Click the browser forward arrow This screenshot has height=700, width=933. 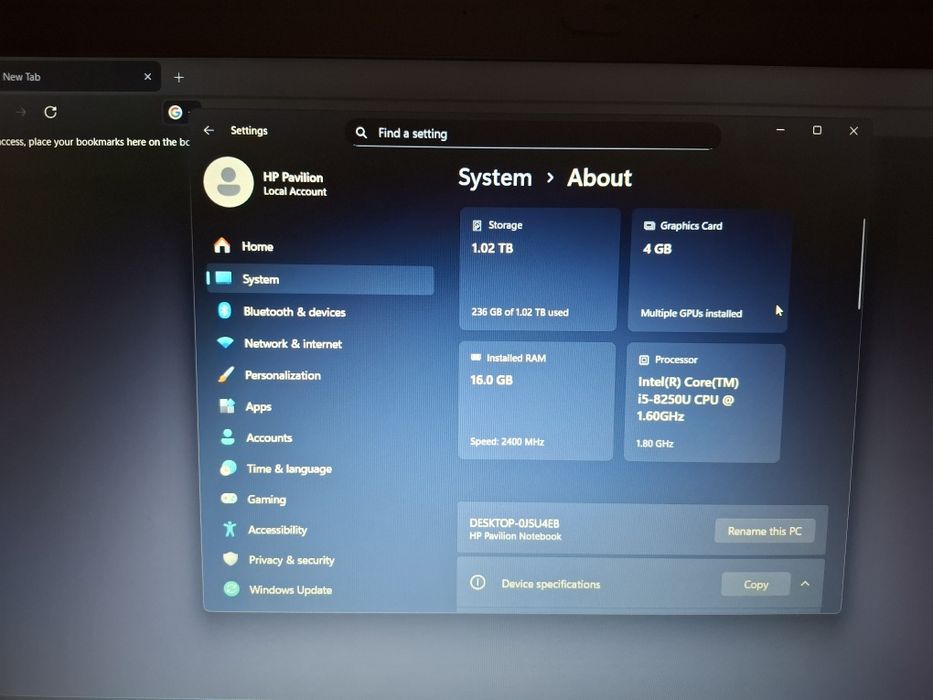pos(21,112)
